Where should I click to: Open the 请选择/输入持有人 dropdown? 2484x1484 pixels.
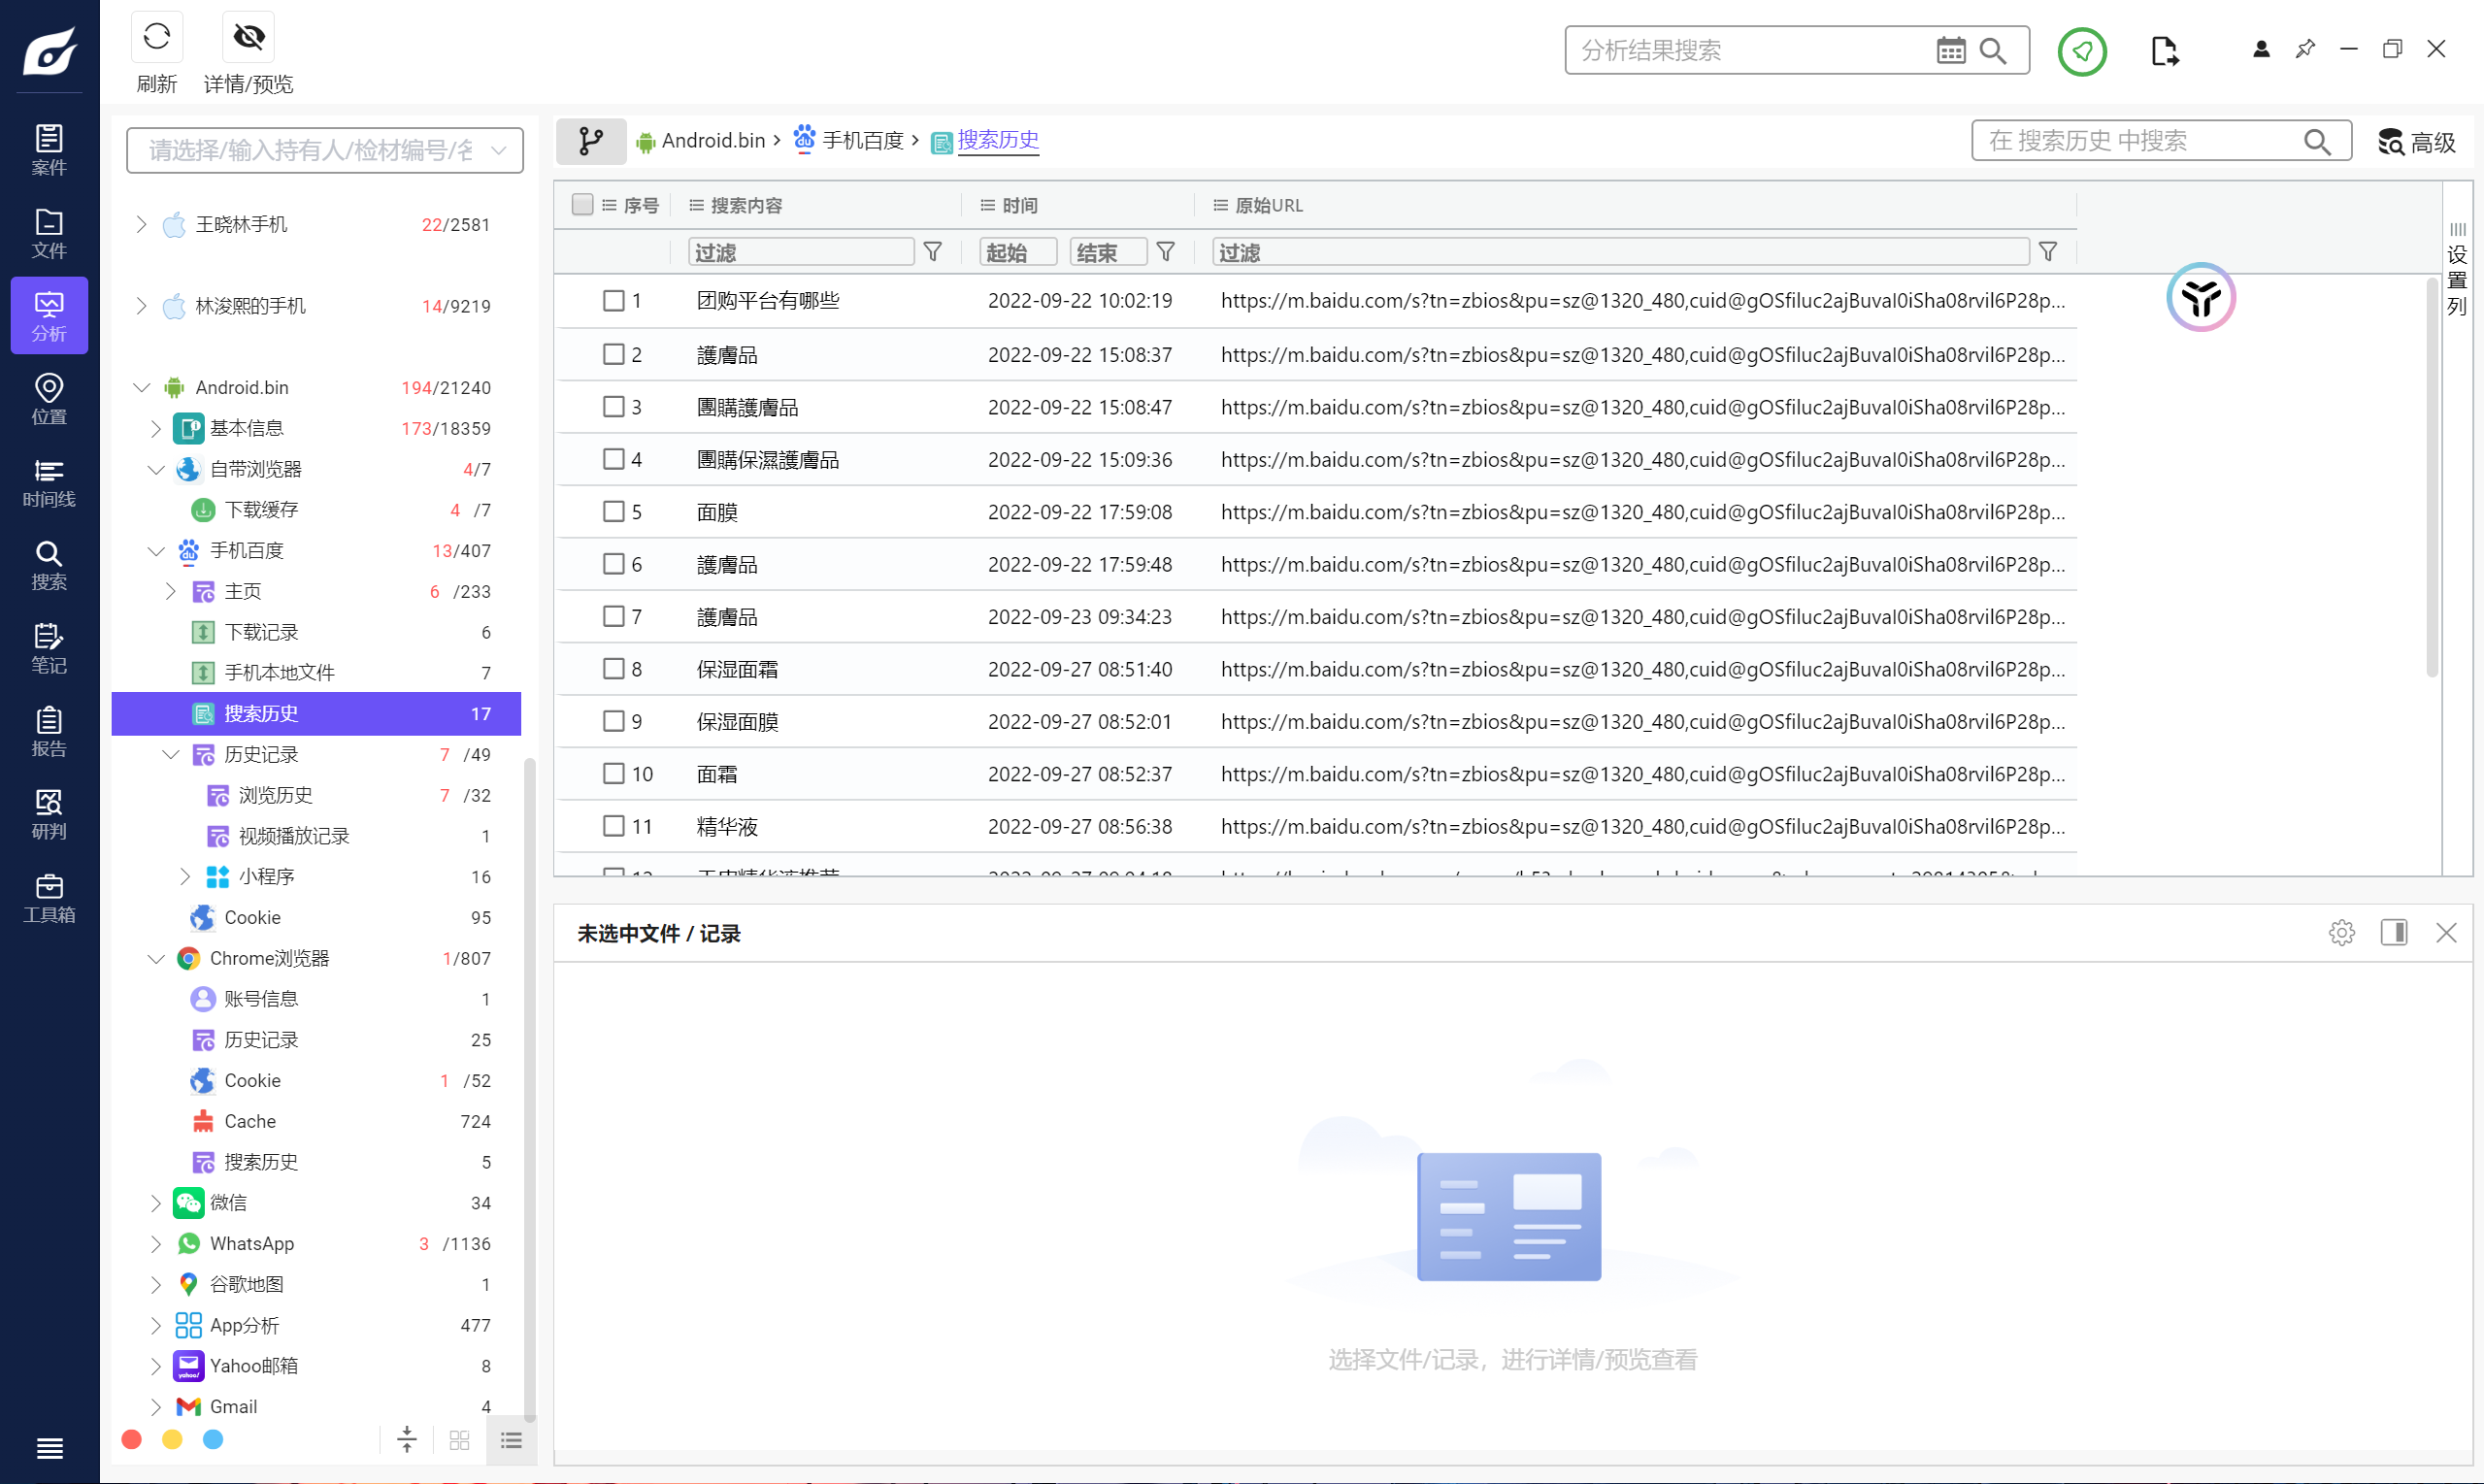(x=324, y=150)
